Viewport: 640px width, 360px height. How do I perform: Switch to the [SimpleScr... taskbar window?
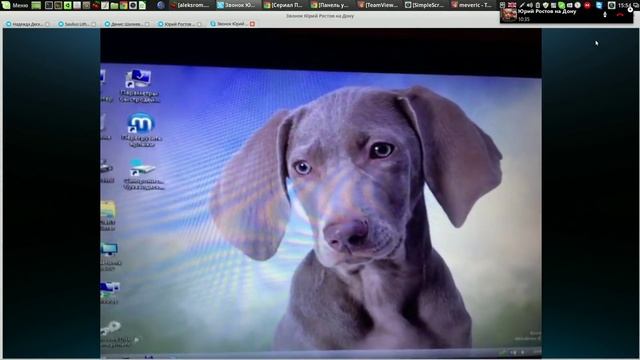tap(426, 5)
